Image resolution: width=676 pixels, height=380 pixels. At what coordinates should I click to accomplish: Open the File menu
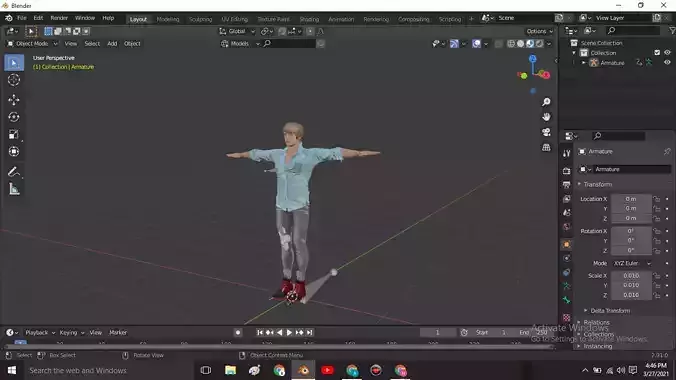(x=22, y=18)
